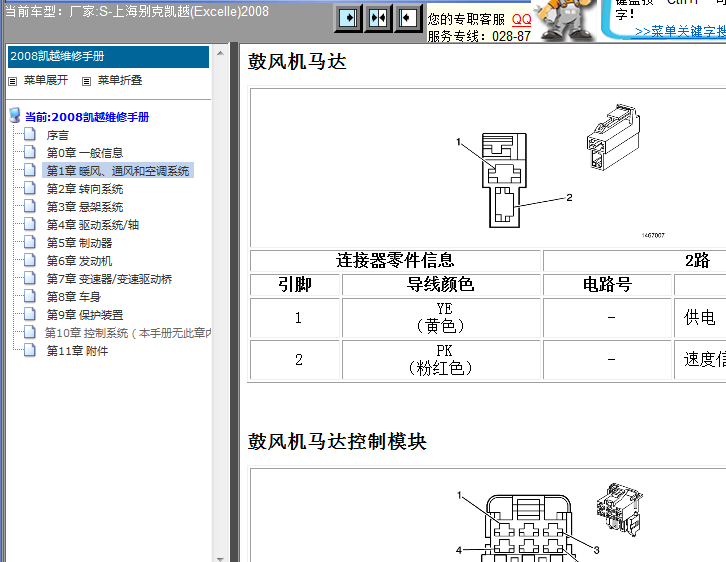Viewport: 726px width, 562px height.
Task: Click the page icon next to 第4章 驱动系统/轴
Action: (30, 225)
